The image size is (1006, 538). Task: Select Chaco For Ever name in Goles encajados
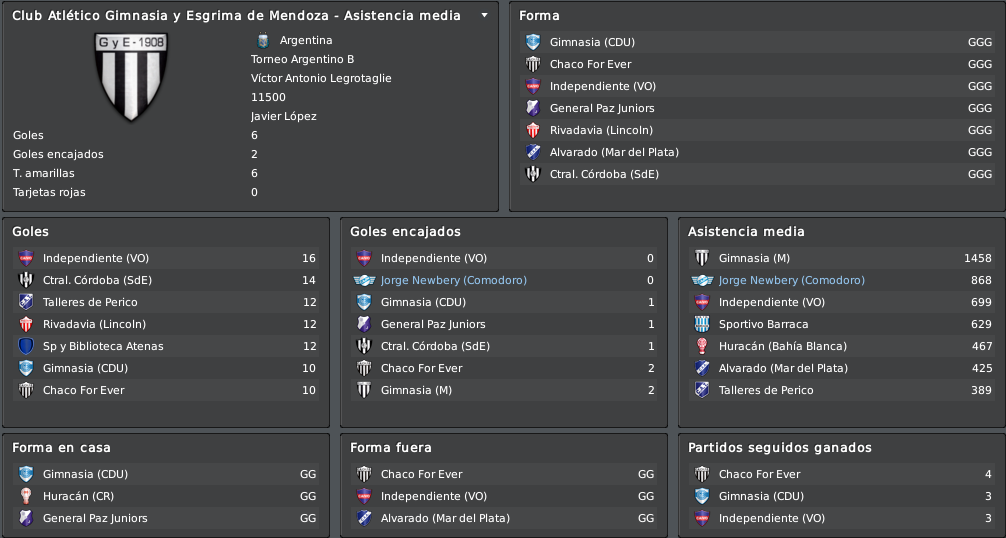click(x=422, y=368)
